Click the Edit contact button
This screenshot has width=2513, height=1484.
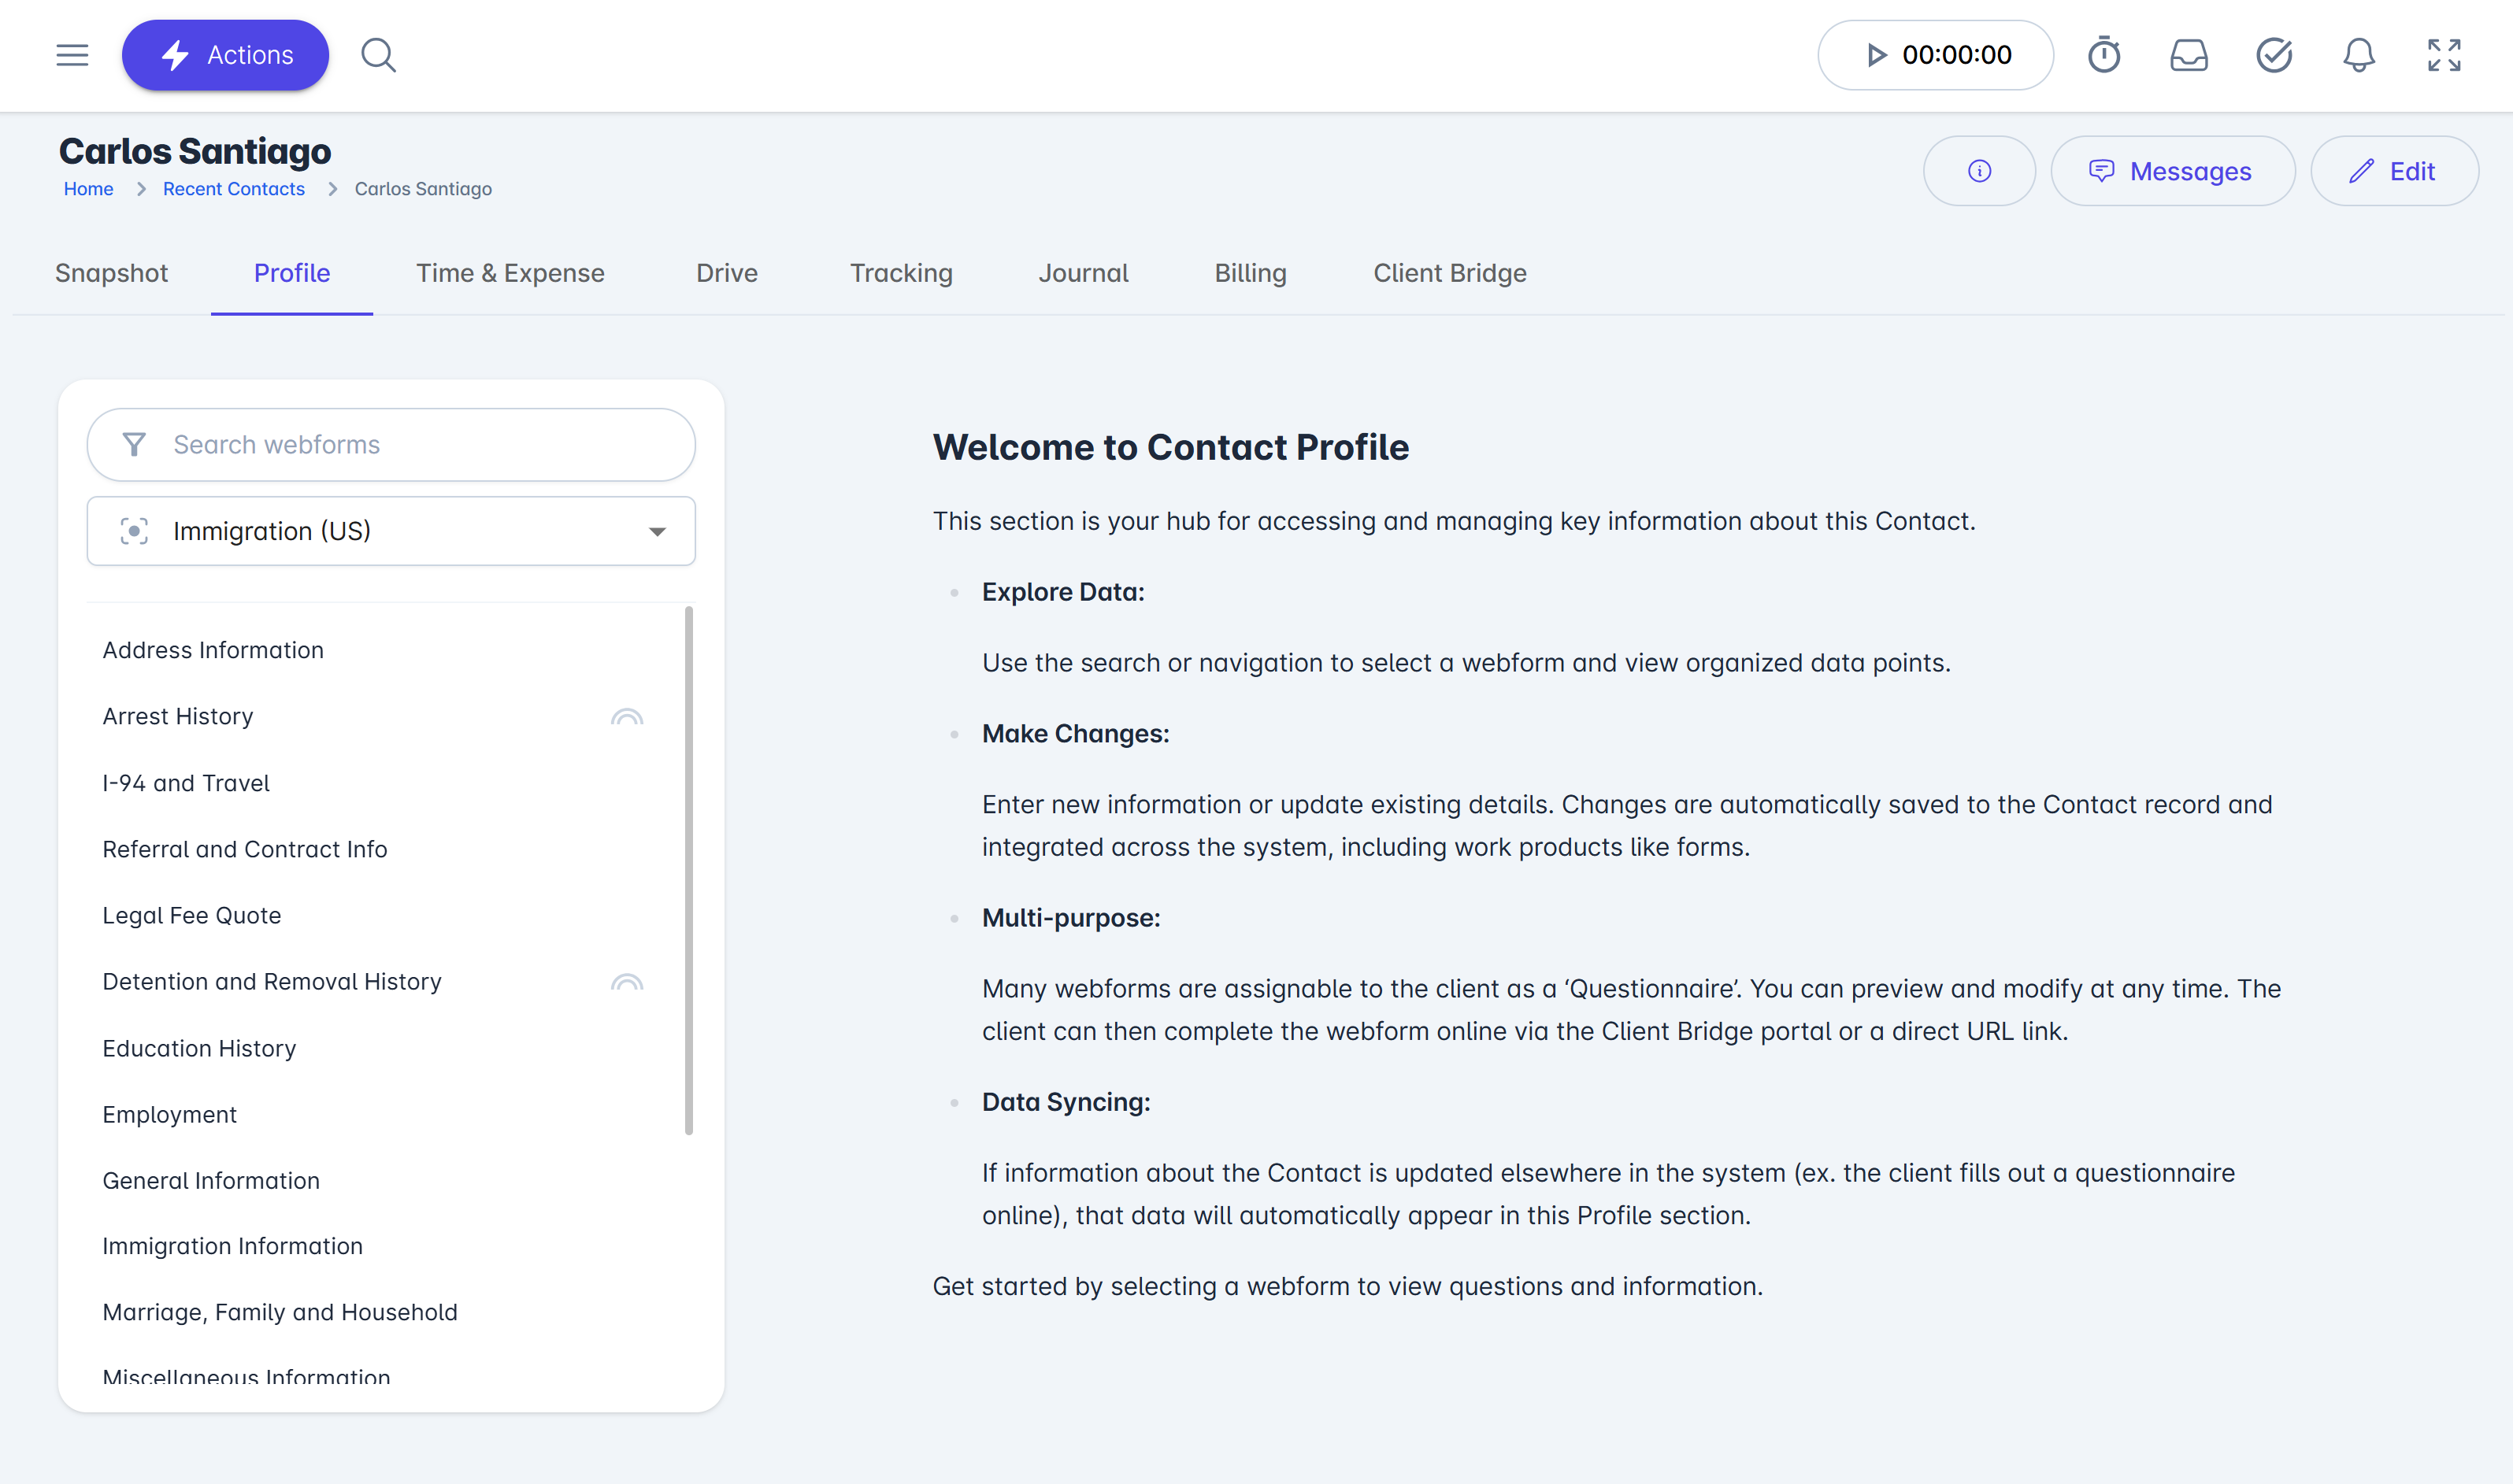pyautogui.click(x=2394, y=171)
